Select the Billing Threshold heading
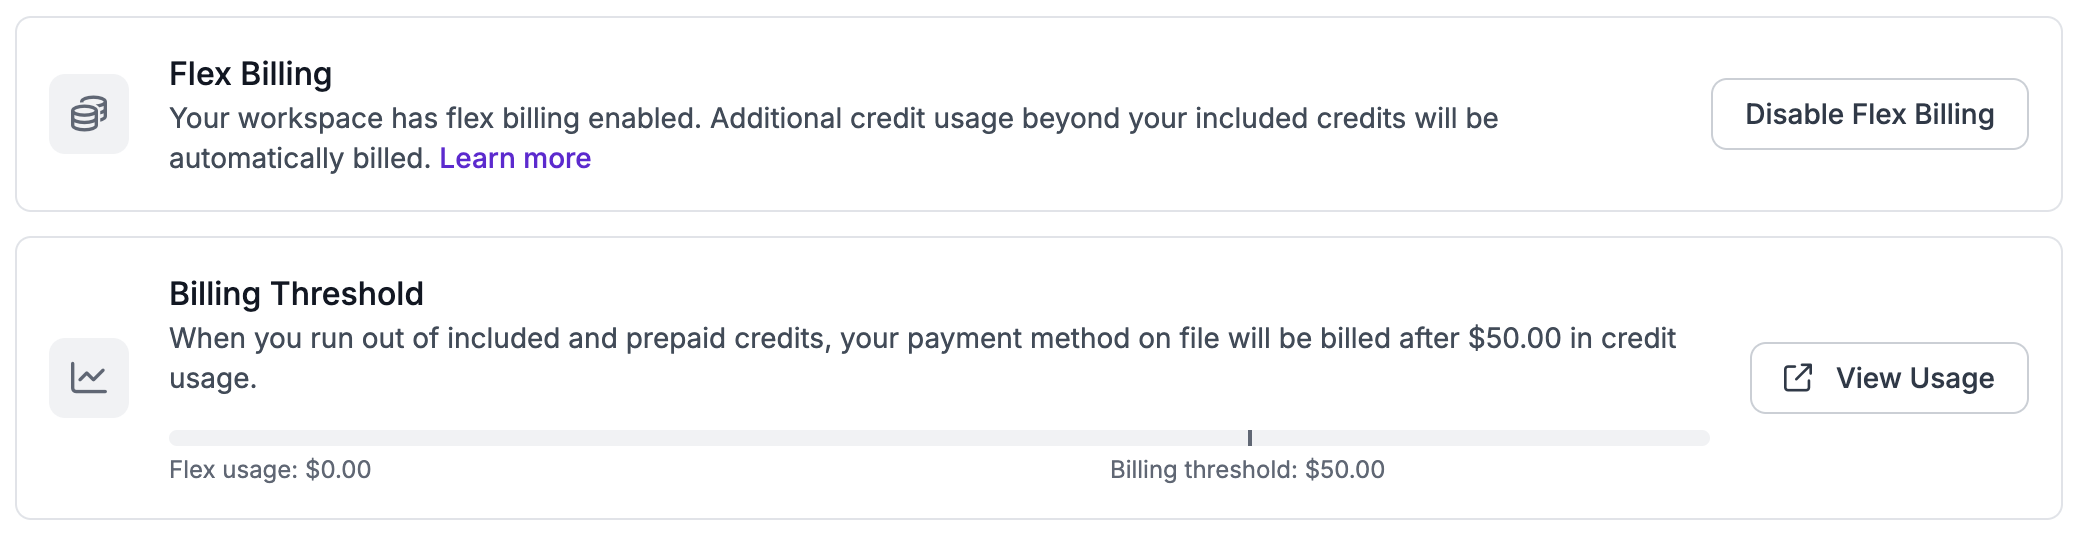This screenshot has width=2082, height=542. [296, 294]
